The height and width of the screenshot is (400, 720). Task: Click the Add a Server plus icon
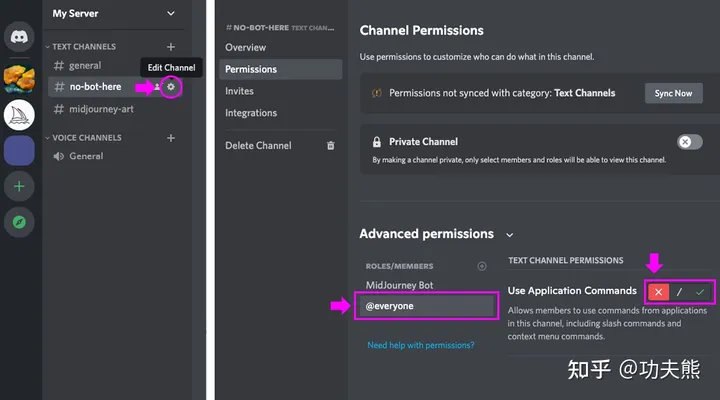(x=20, y=186)
